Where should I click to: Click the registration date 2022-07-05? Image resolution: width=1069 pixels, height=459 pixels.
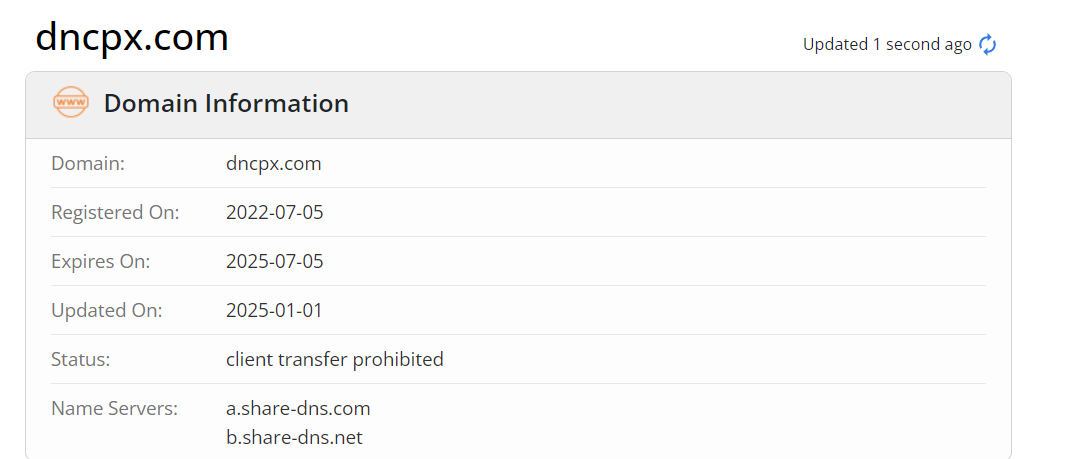275,212
